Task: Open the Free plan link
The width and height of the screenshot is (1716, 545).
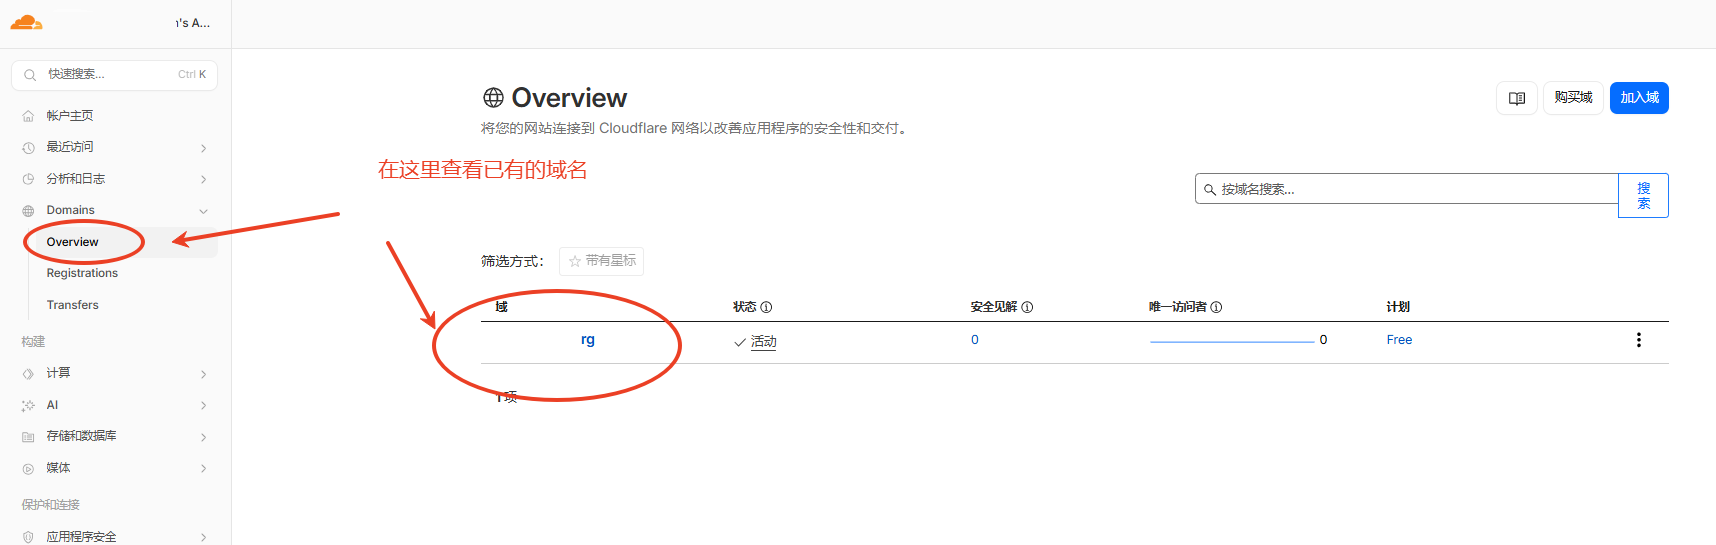Action: 1399,340
